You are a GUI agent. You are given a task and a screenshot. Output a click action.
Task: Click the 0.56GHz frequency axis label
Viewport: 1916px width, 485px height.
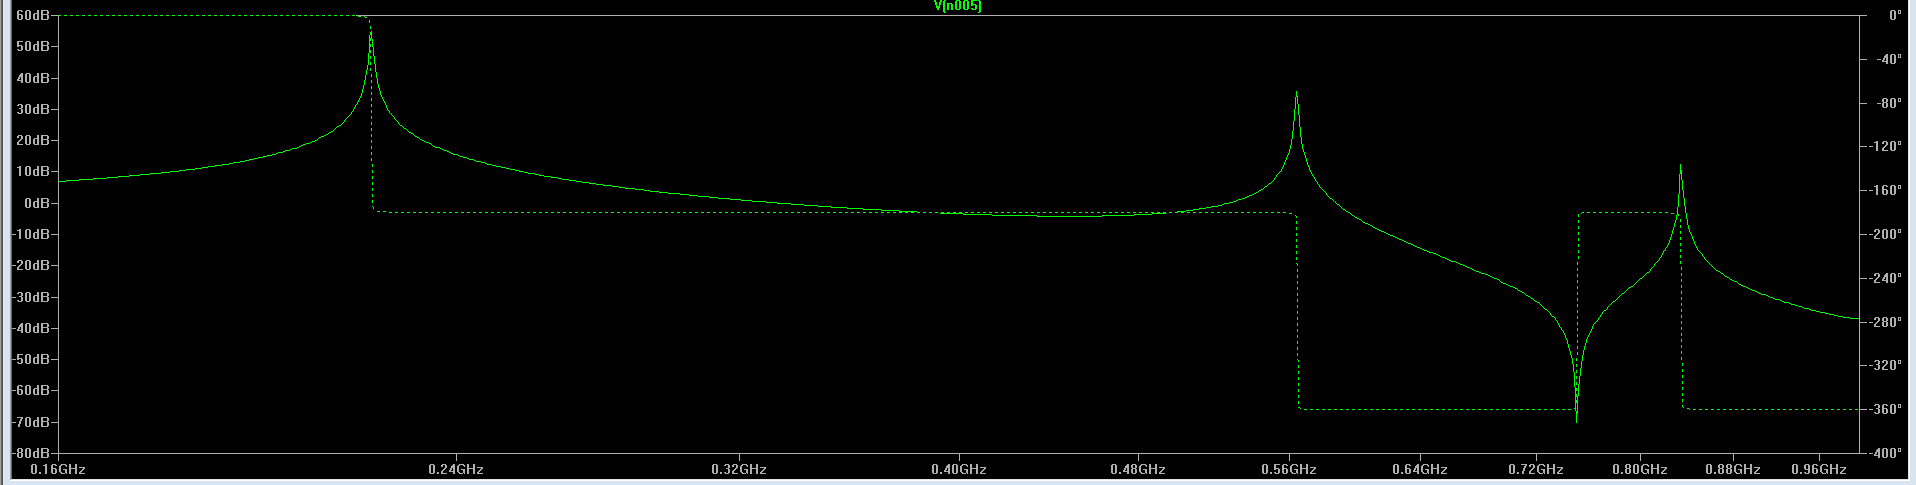[1289, 469]
